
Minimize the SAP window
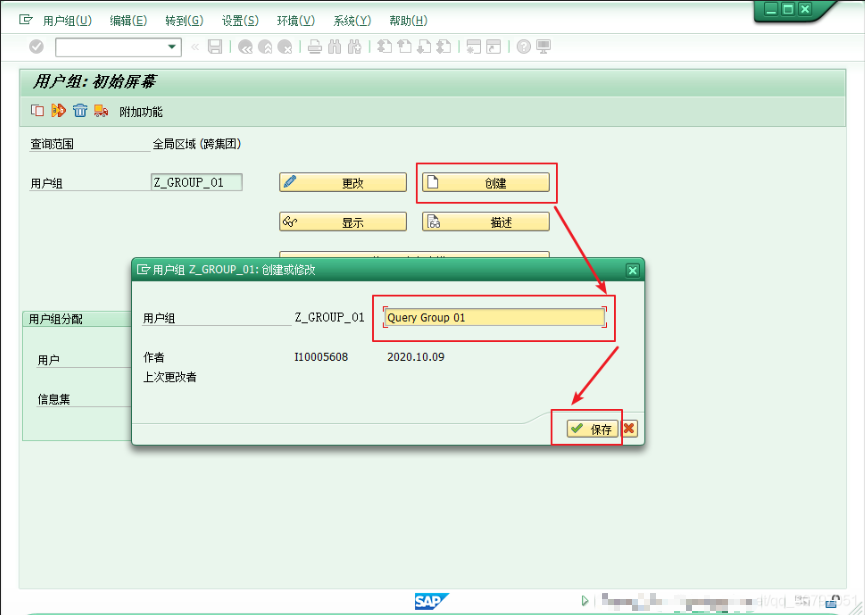point(771,9)
